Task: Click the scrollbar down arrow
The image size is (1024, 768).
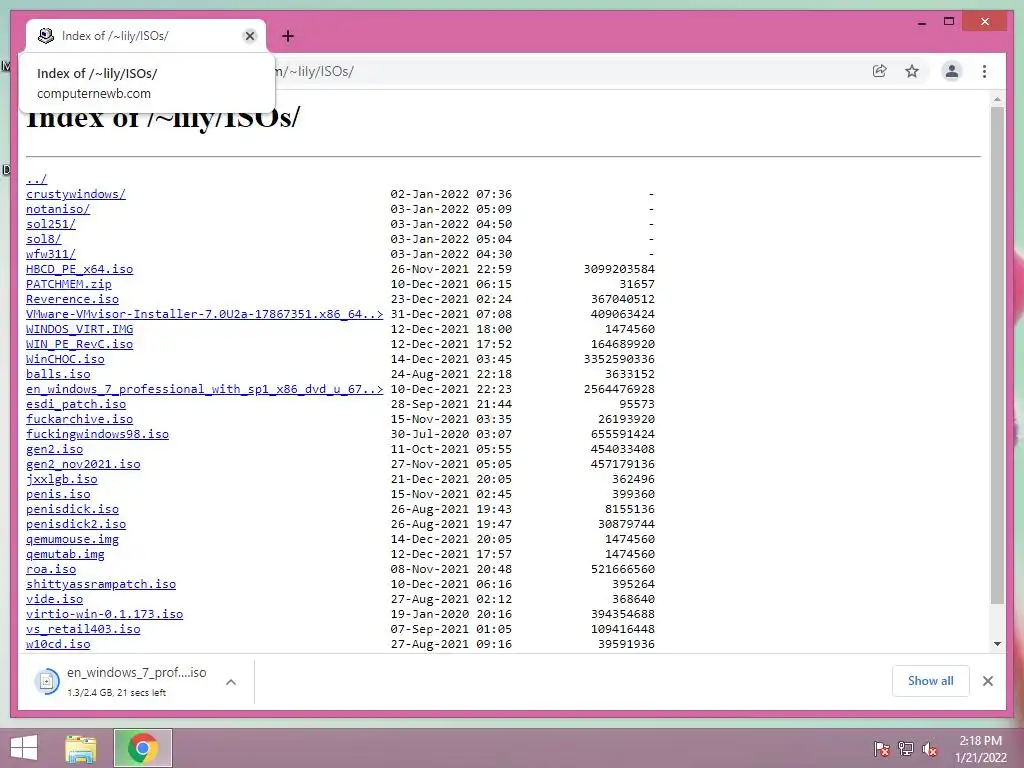Action: coord(997,644)
